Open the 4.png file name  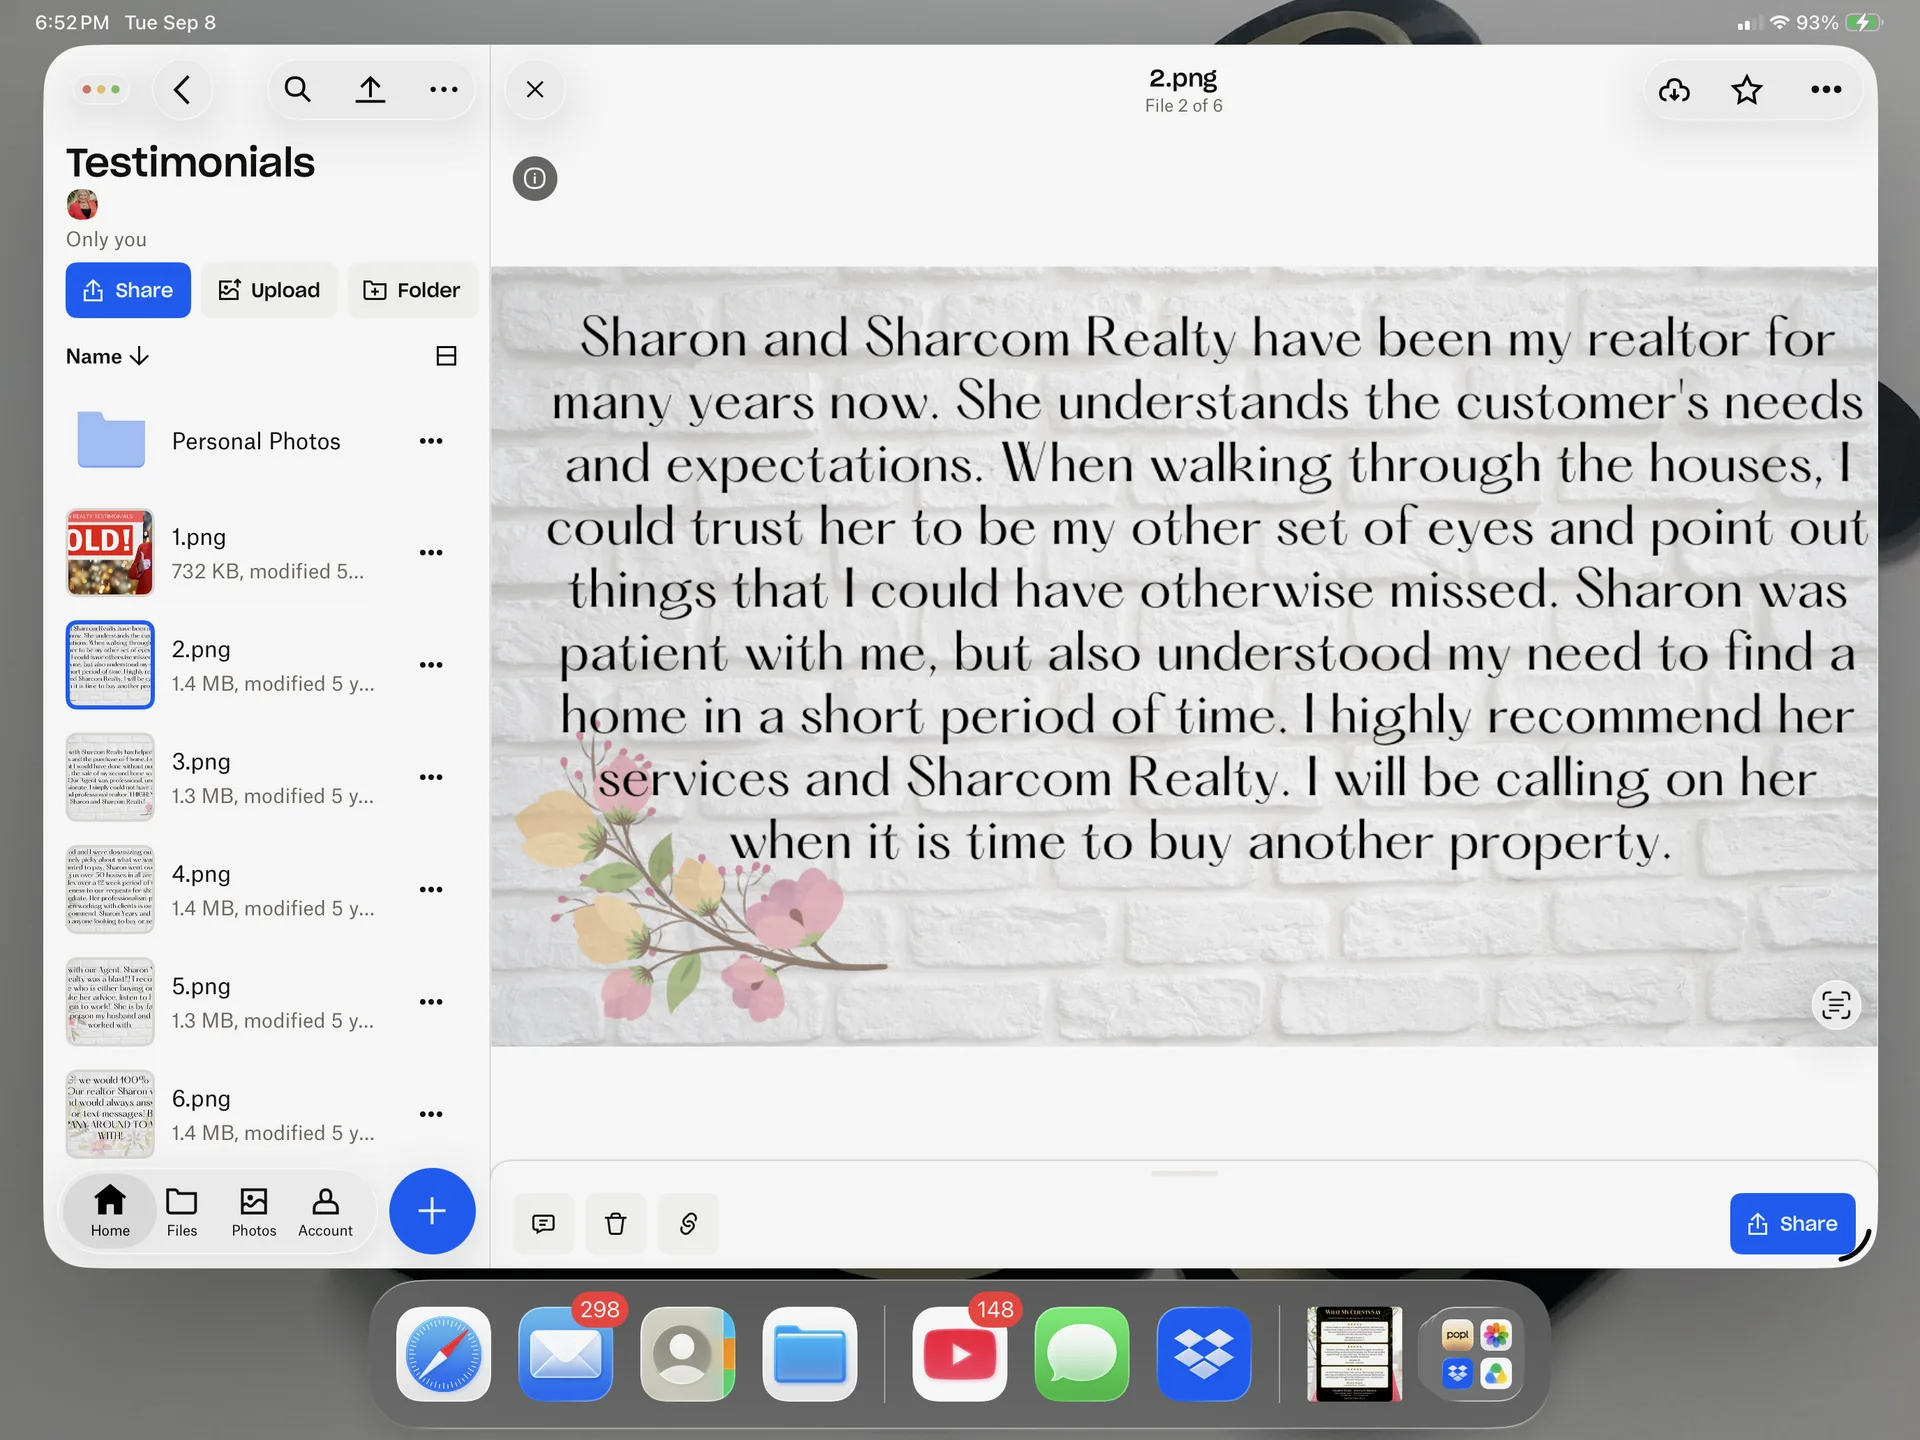[201, 874]
